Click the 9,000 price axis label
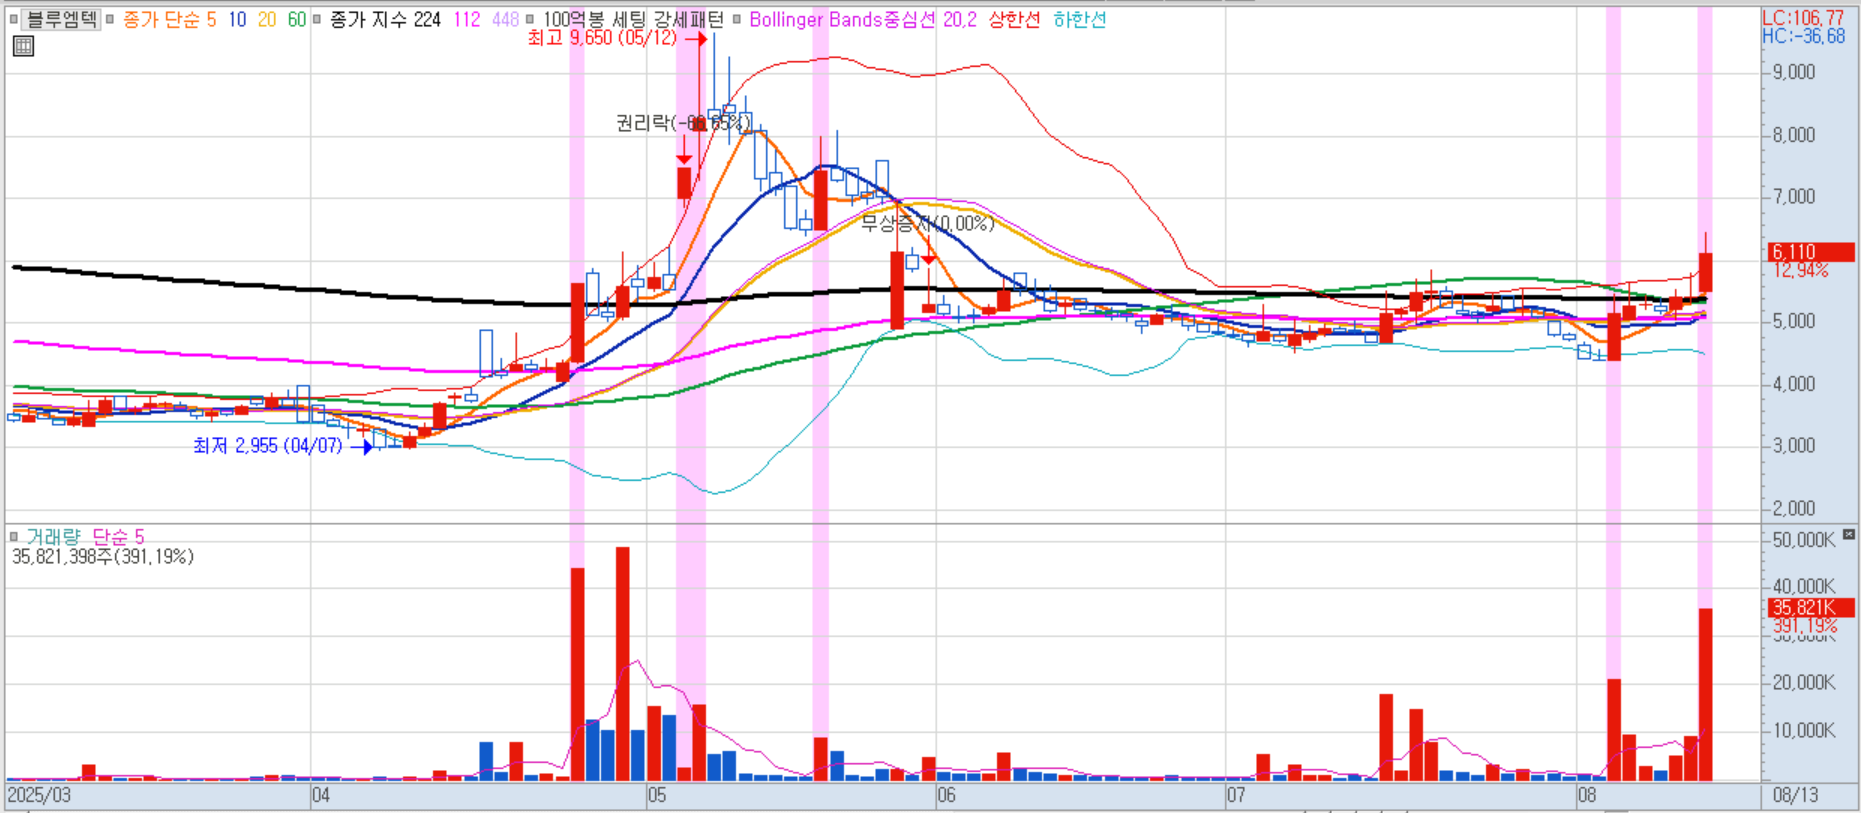Screen dimensions: 1861x813 pos(1793,72)
